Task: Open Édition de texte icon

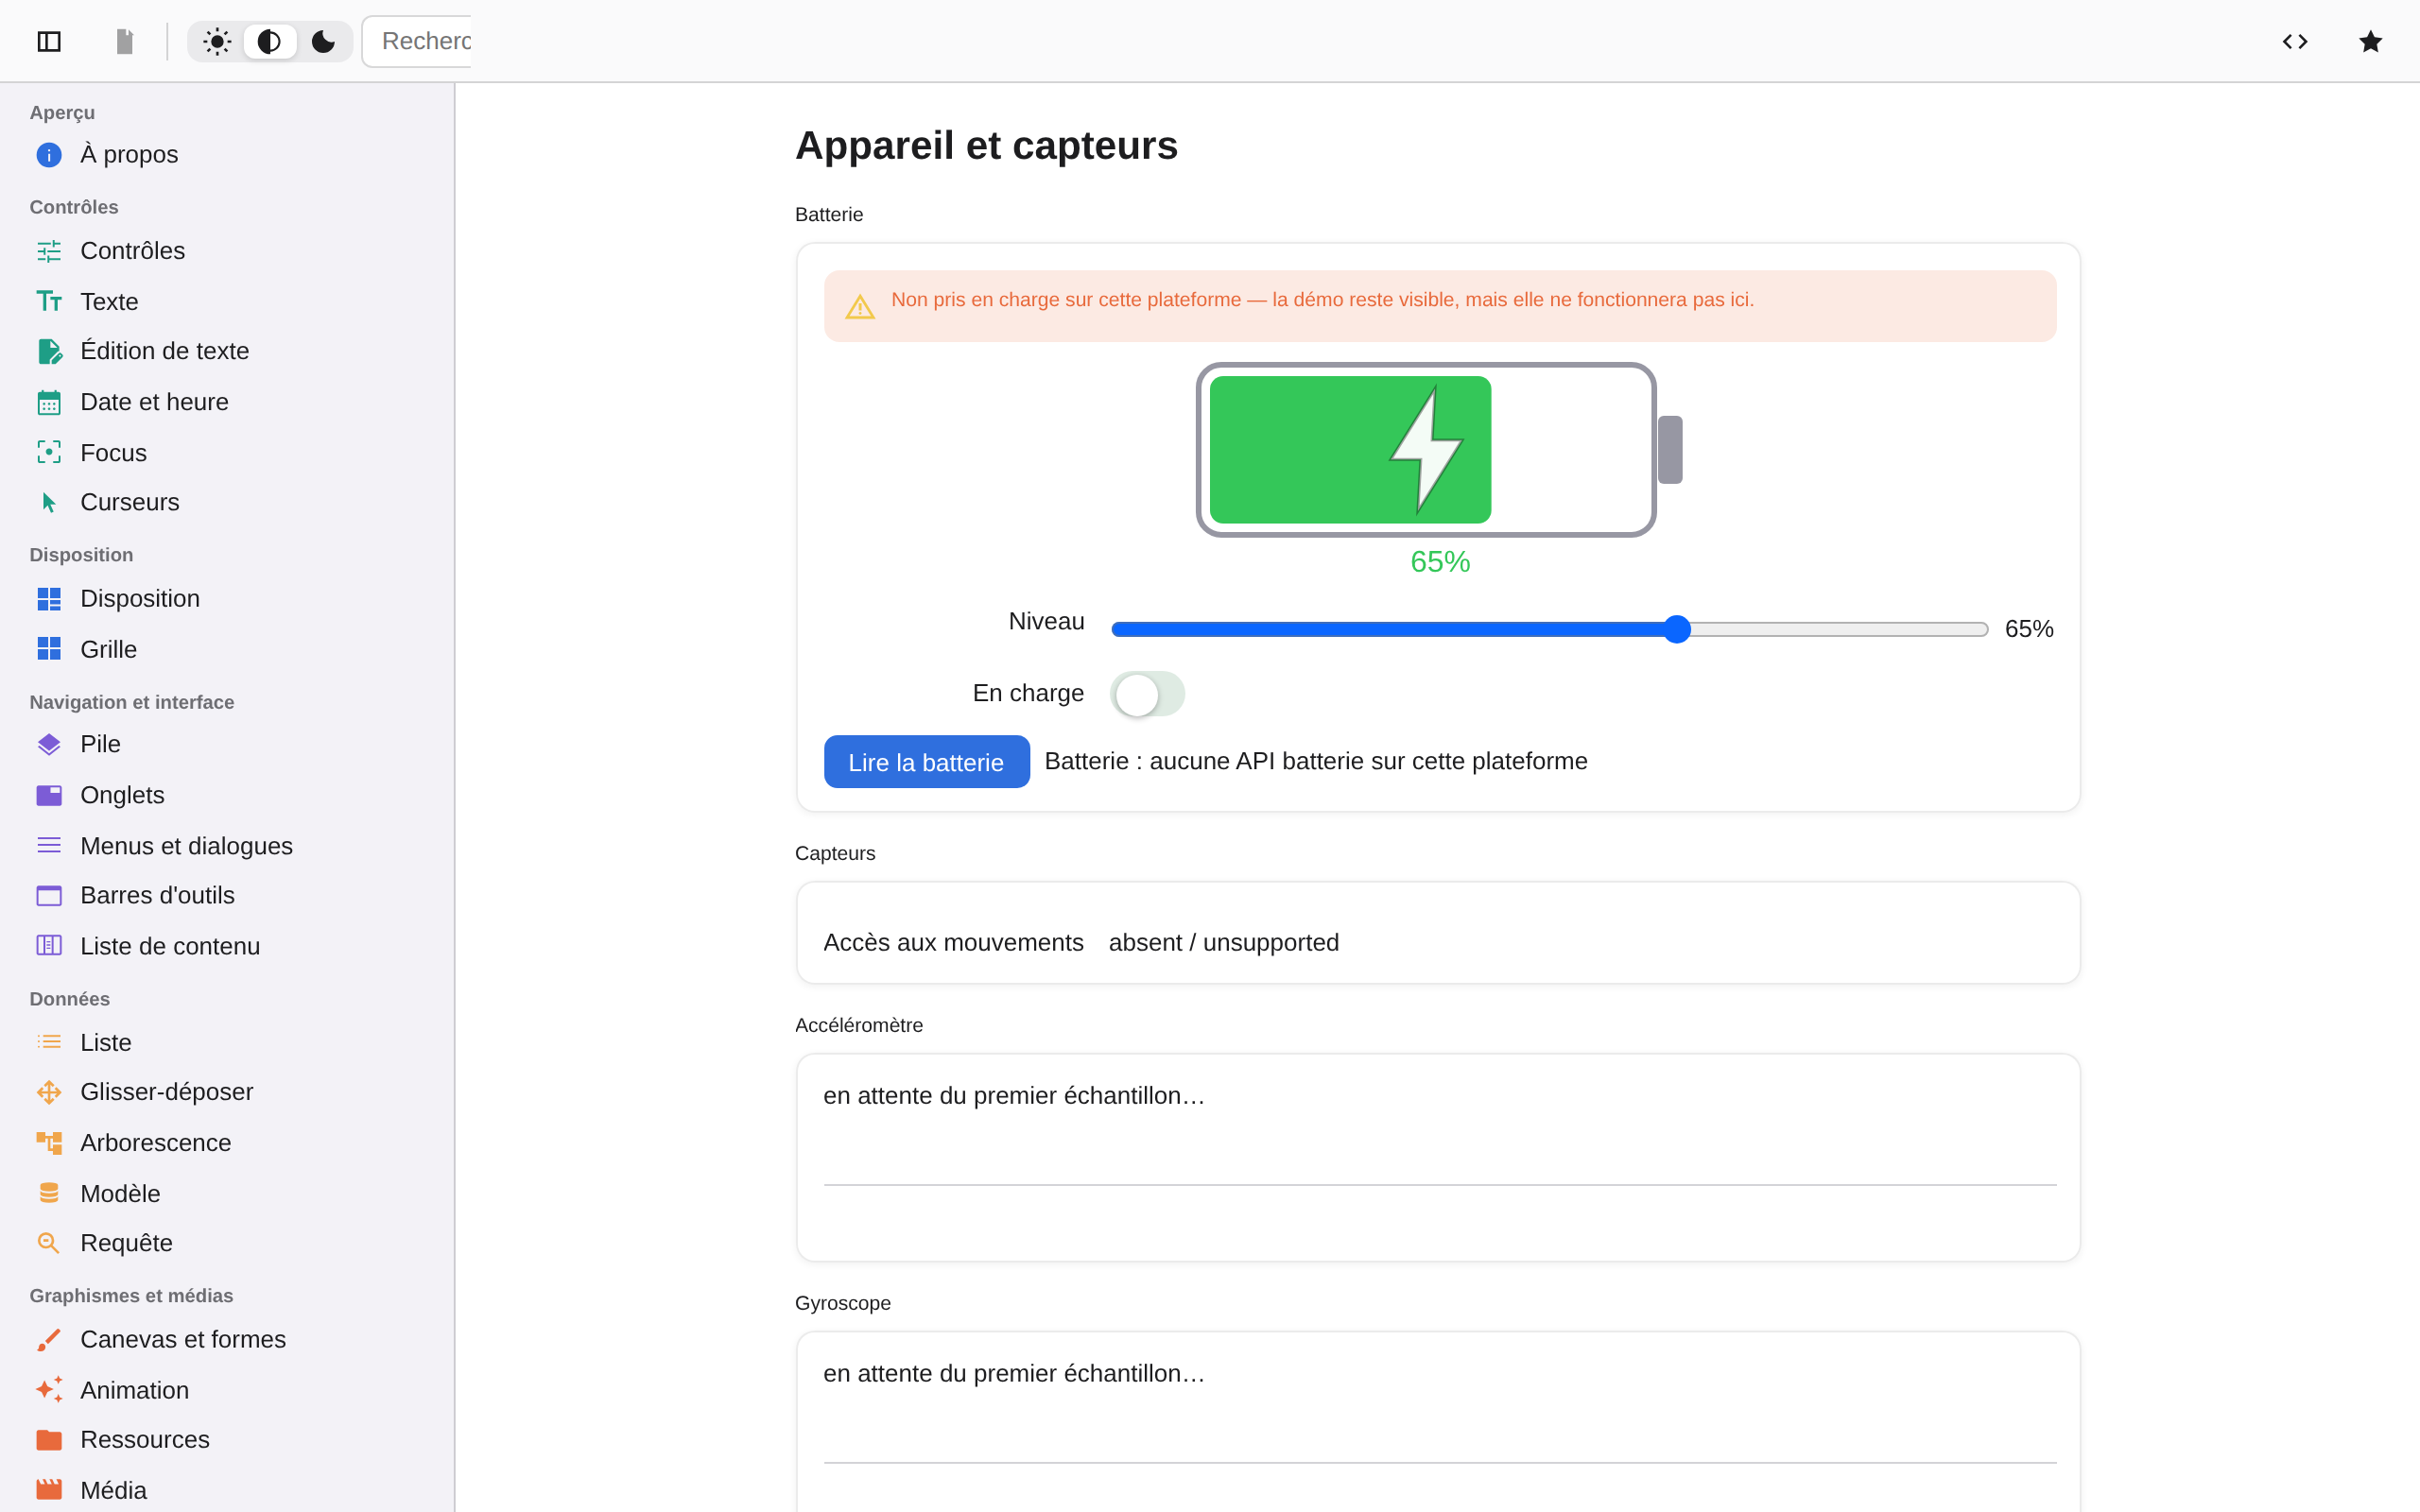Action: [x=49, y=351]
